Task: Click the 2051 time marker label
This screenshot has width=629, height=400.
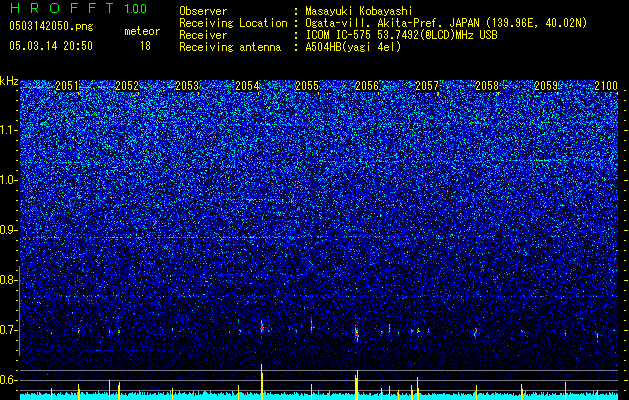Action: click(x=67, y=86)
